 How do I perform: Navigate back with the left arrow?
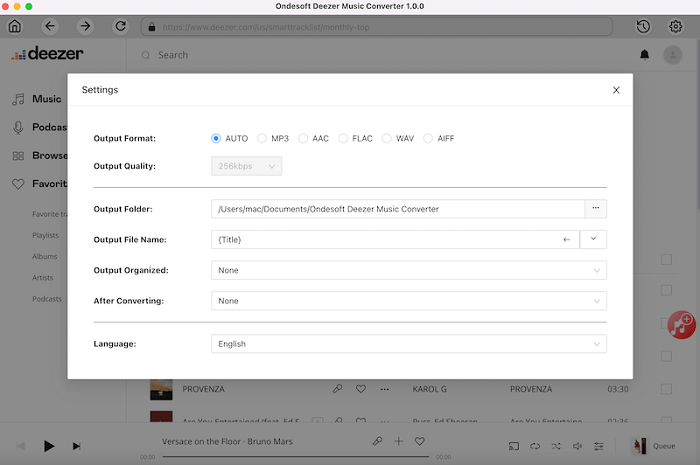(50, 26)
